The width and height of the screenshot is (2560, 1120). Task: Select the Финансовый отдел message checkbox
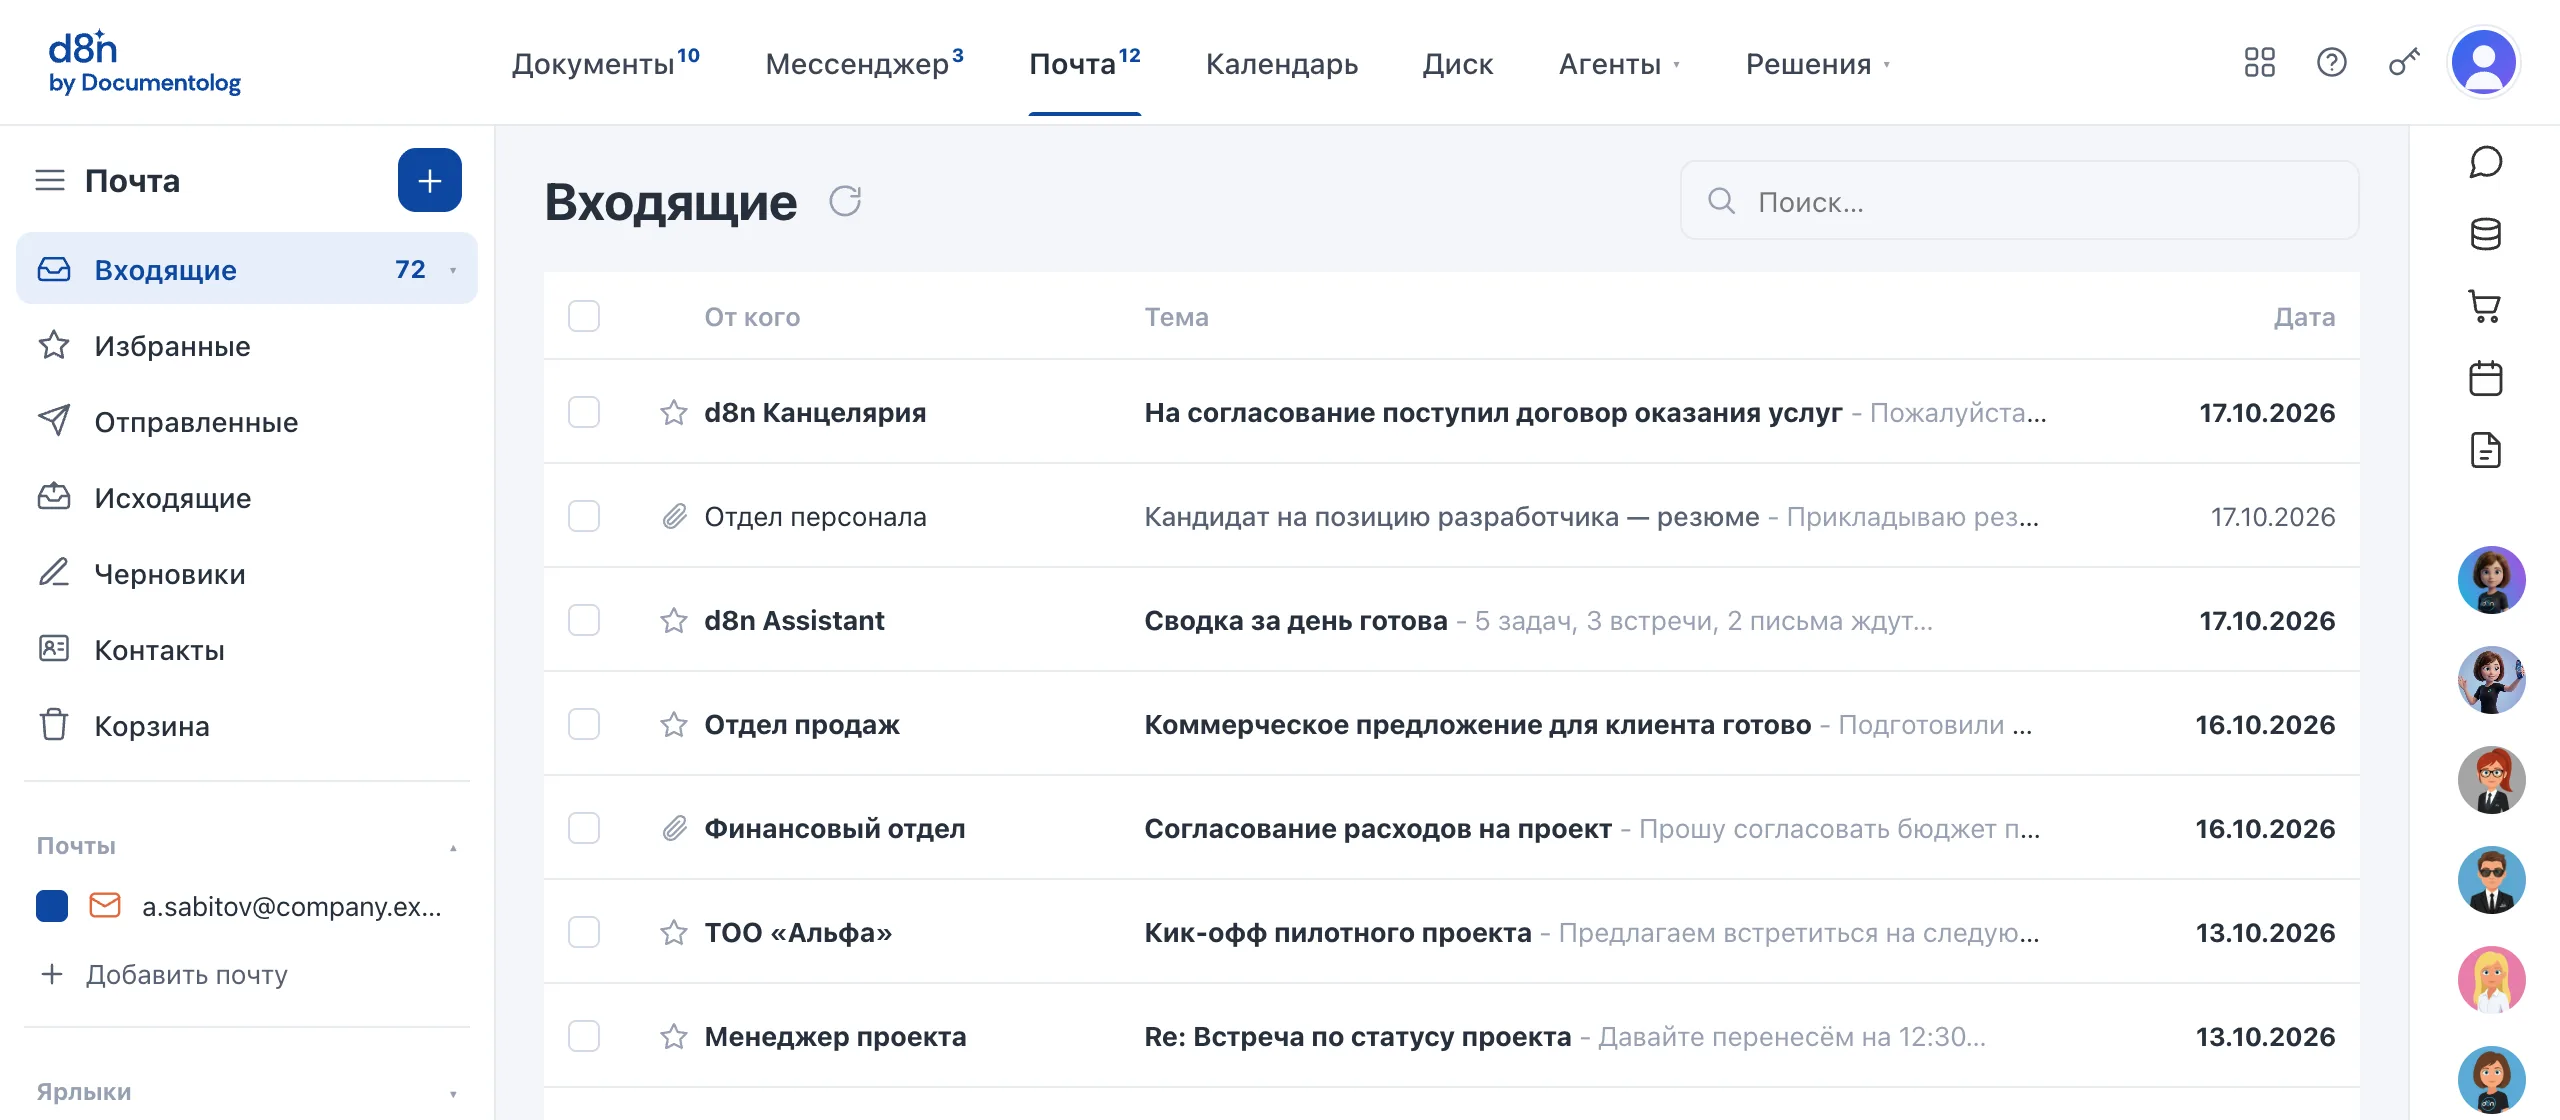584,828
